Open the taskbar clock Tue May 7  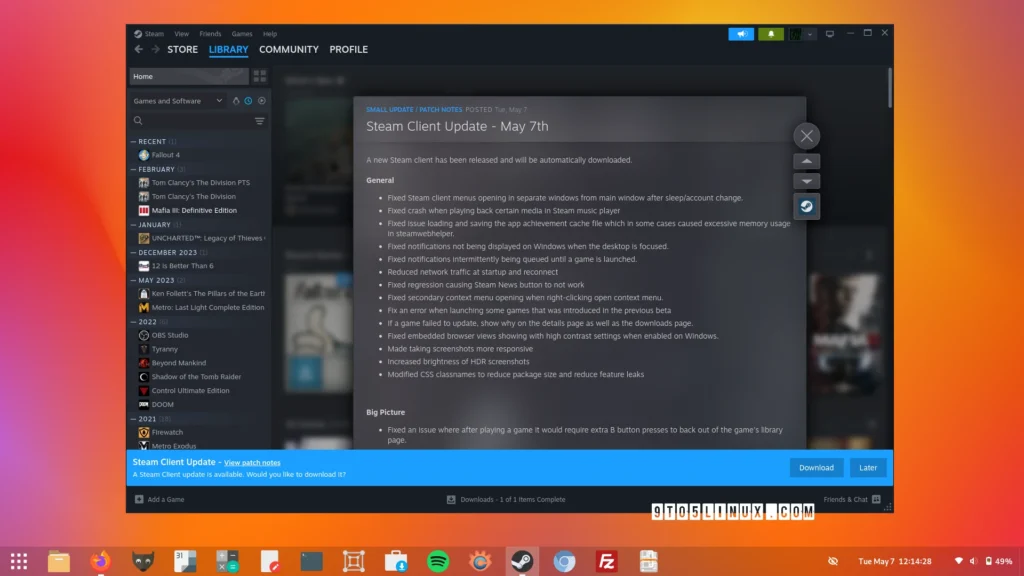click(895, 561)
